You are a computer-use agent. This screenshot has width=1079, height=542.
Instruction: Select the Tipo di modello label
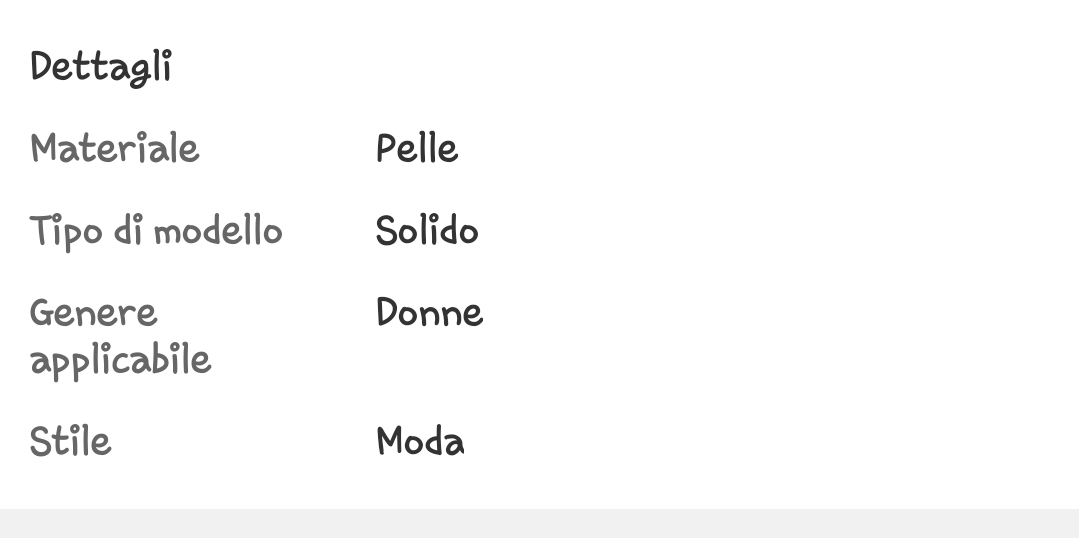coord(156,231)
